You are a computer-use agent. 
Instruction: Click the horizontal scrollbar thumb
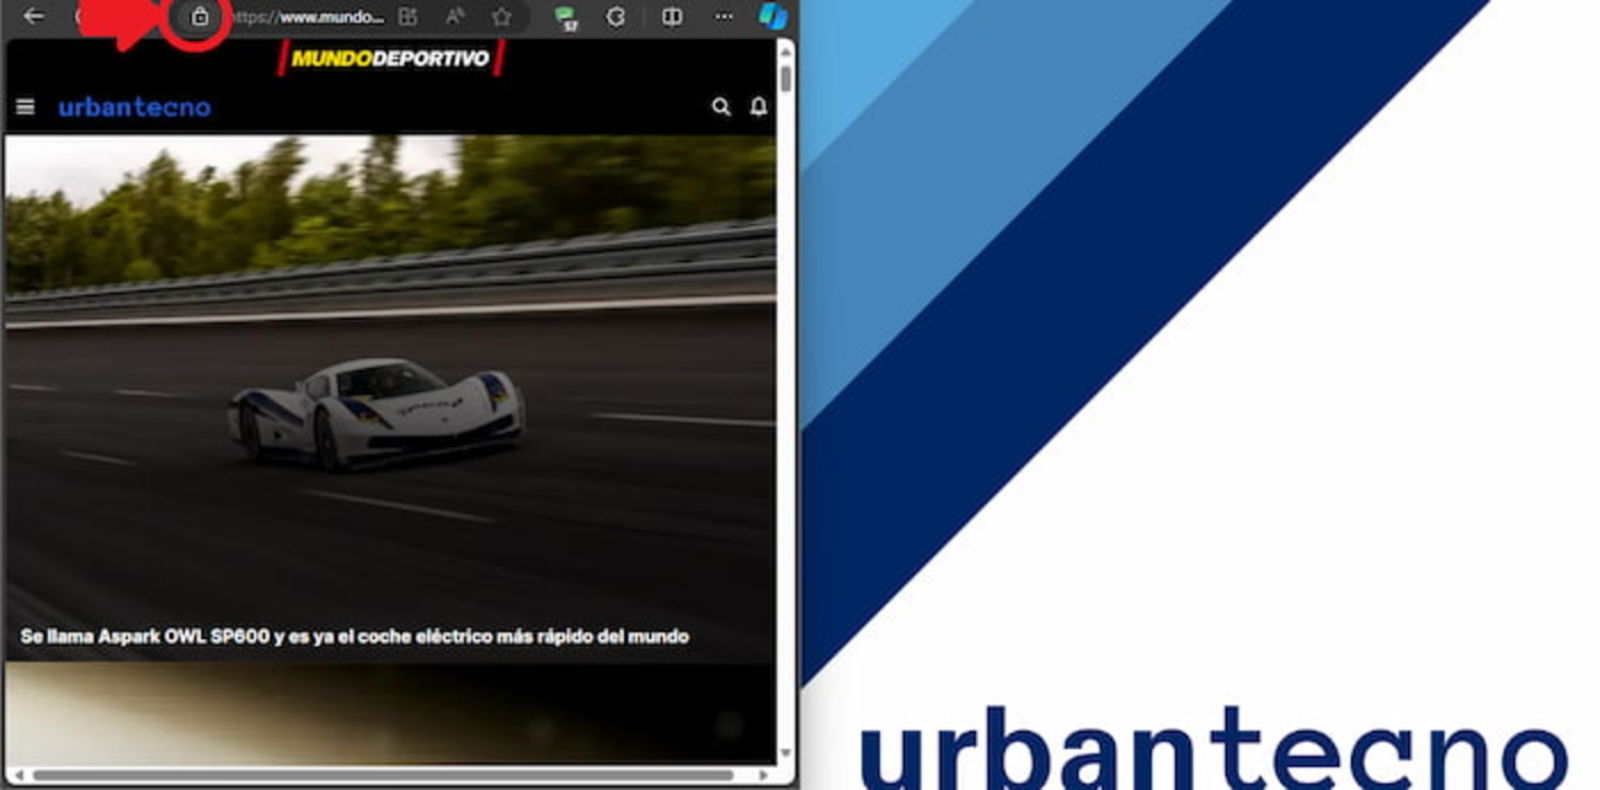coord(383,775)
